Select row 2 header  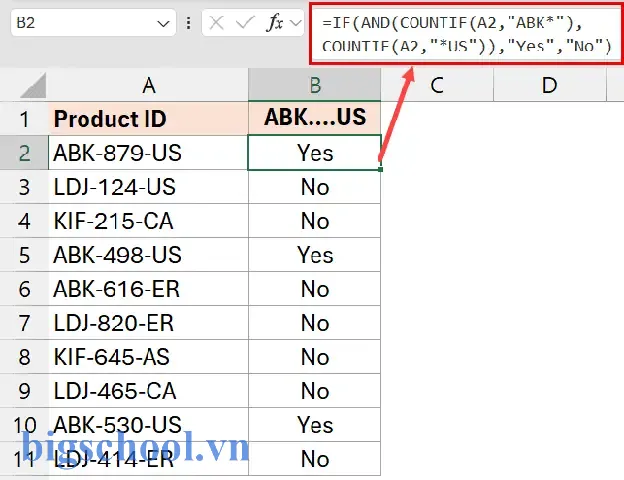pyautogui.click(x=24, y=153)
